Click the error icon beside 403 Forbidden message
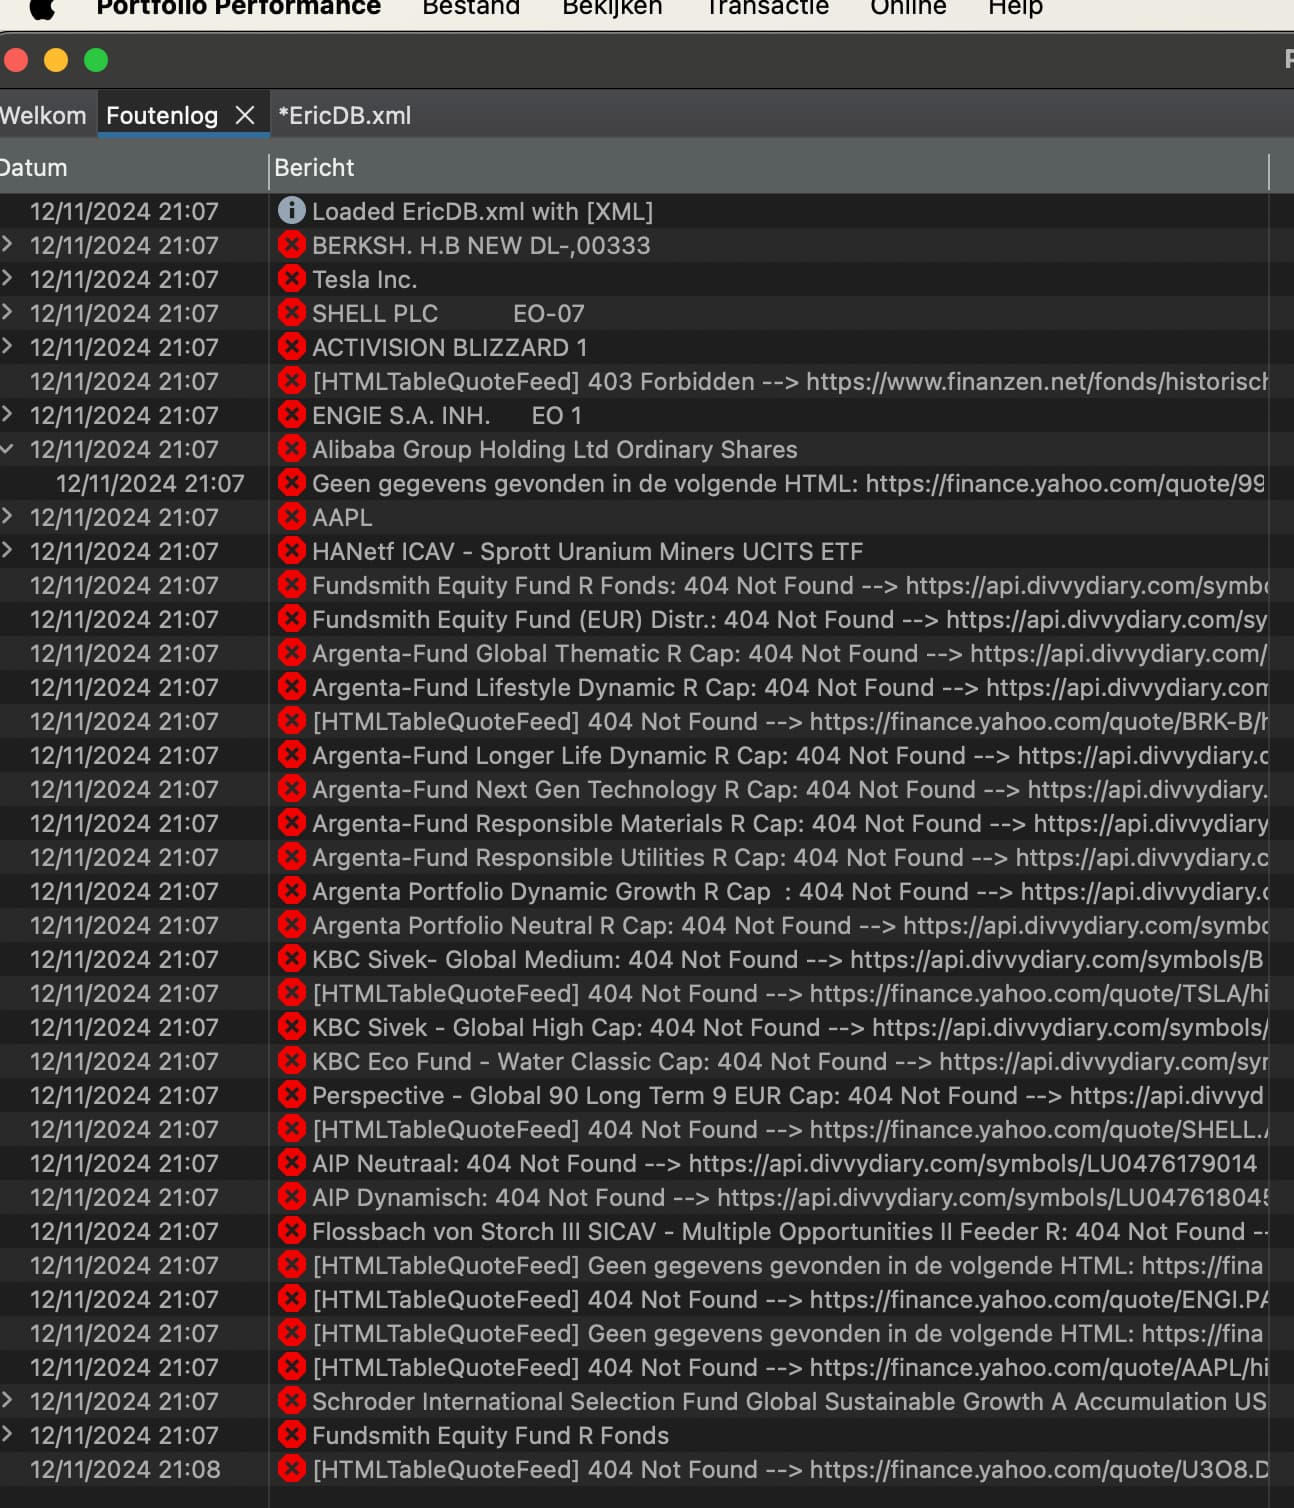 point(291,380)
